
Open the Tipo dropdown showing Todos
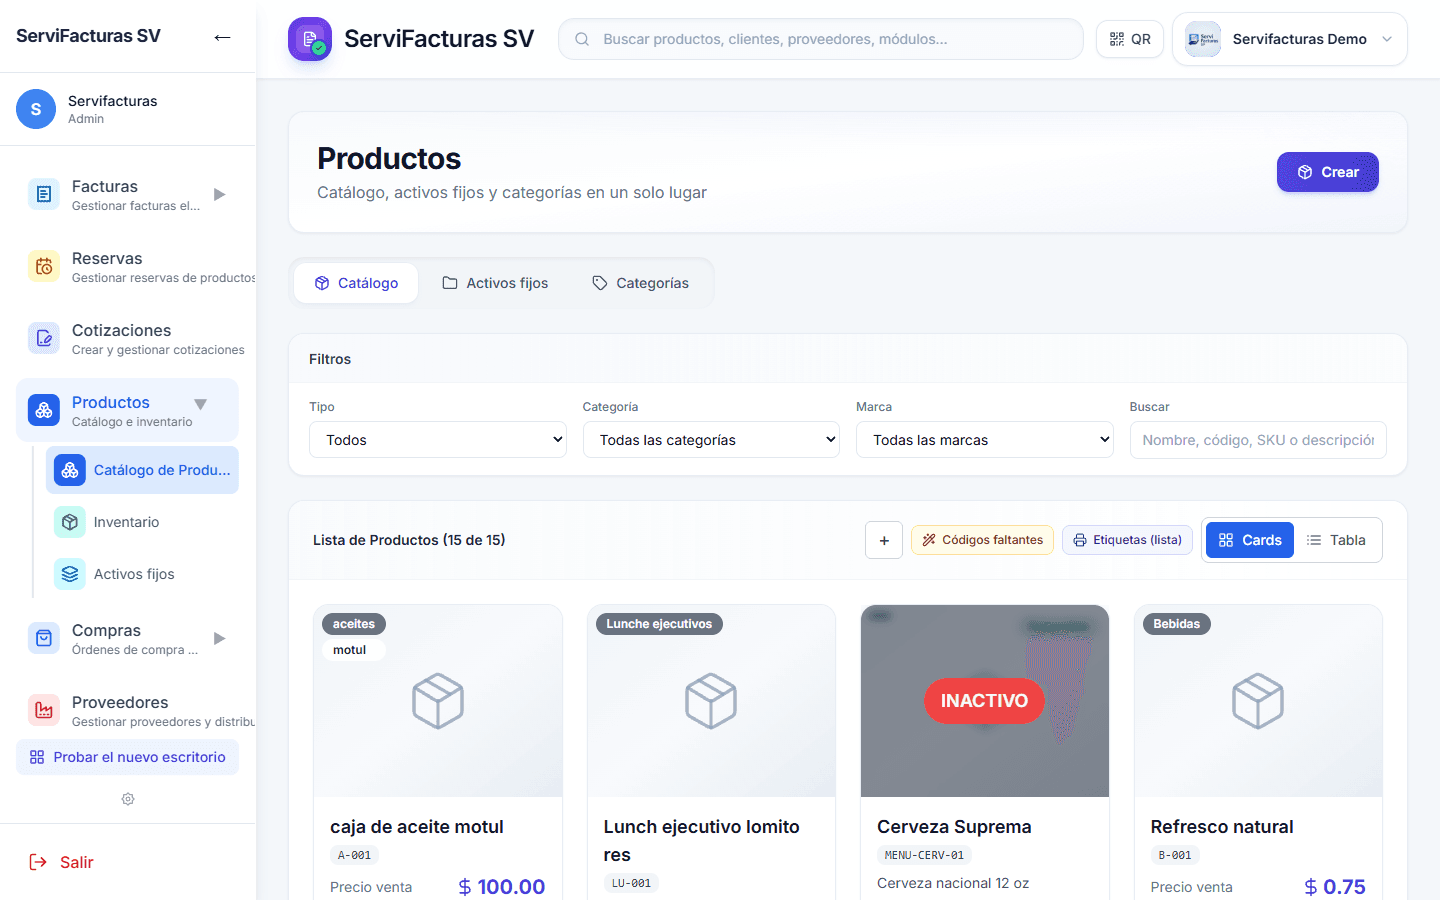tap(438, 440)
